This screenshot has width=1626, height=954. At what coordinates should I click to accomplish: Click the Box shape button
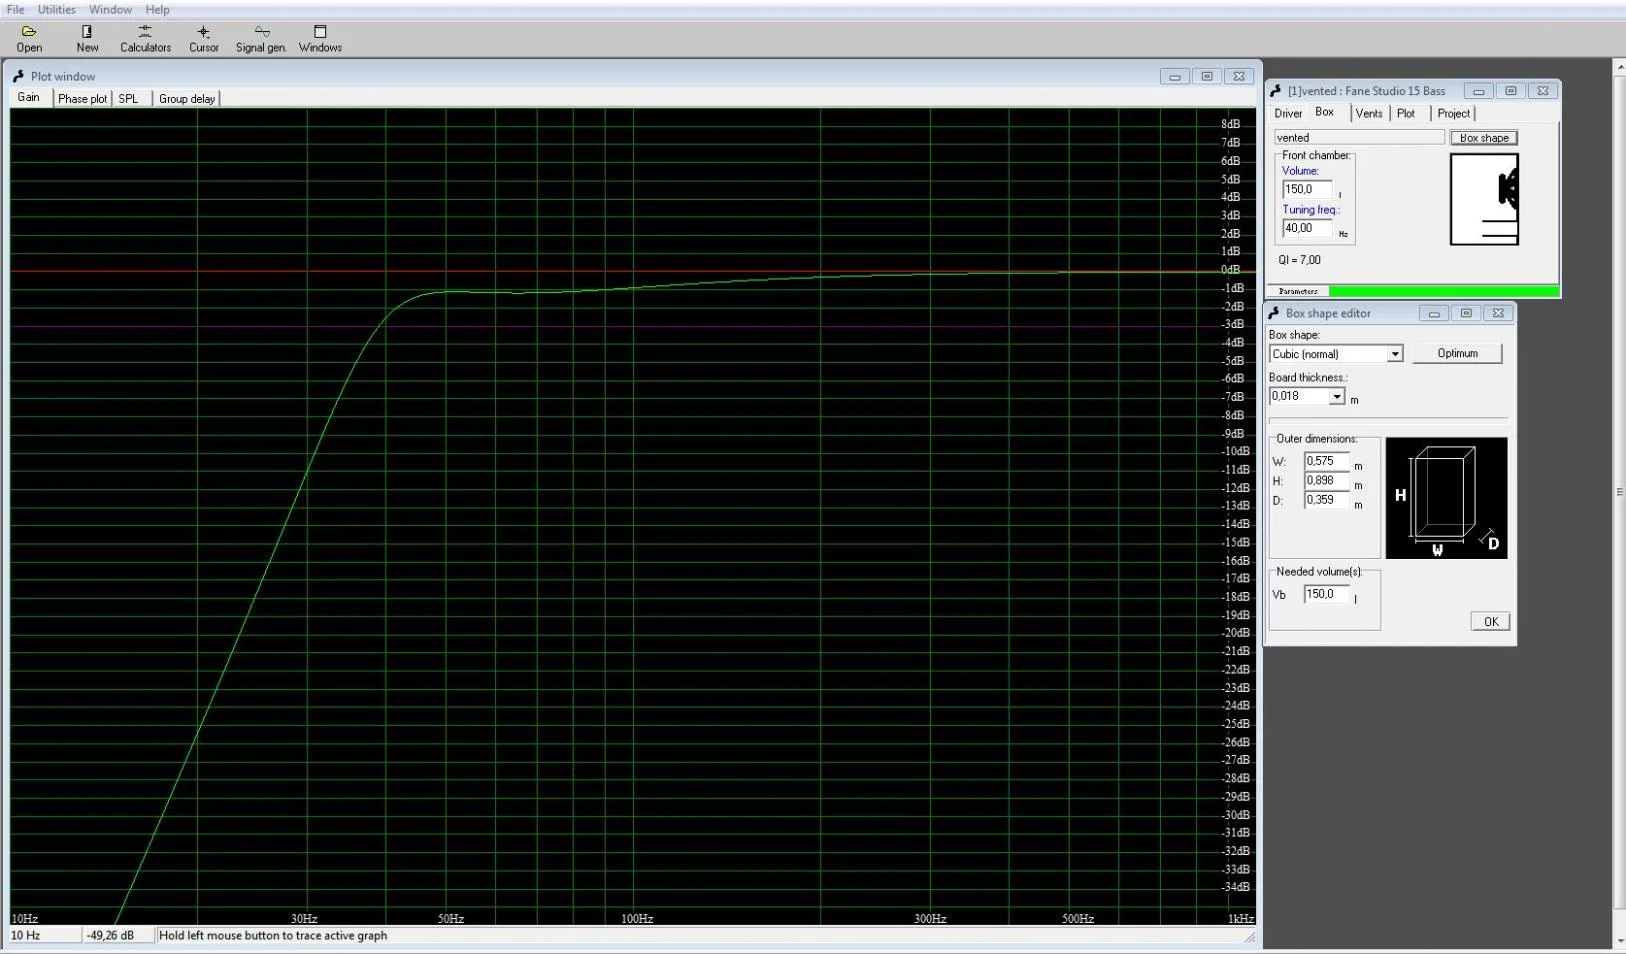click(x=1484, y=138)
